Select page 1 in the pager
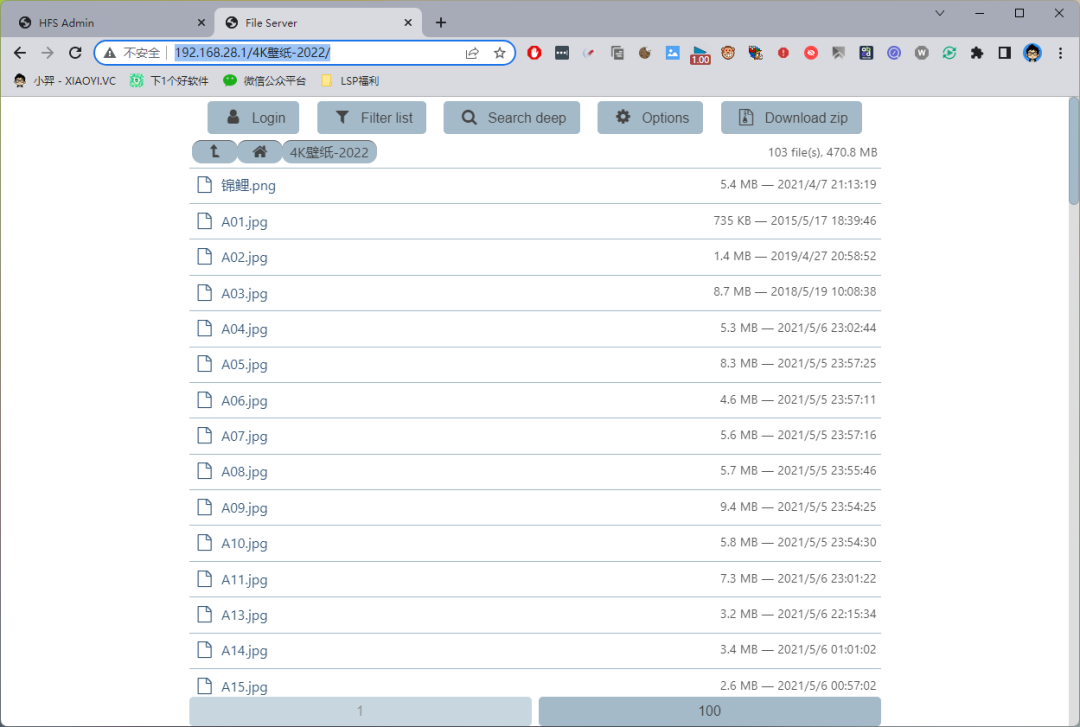 click(x=360, y=711)
